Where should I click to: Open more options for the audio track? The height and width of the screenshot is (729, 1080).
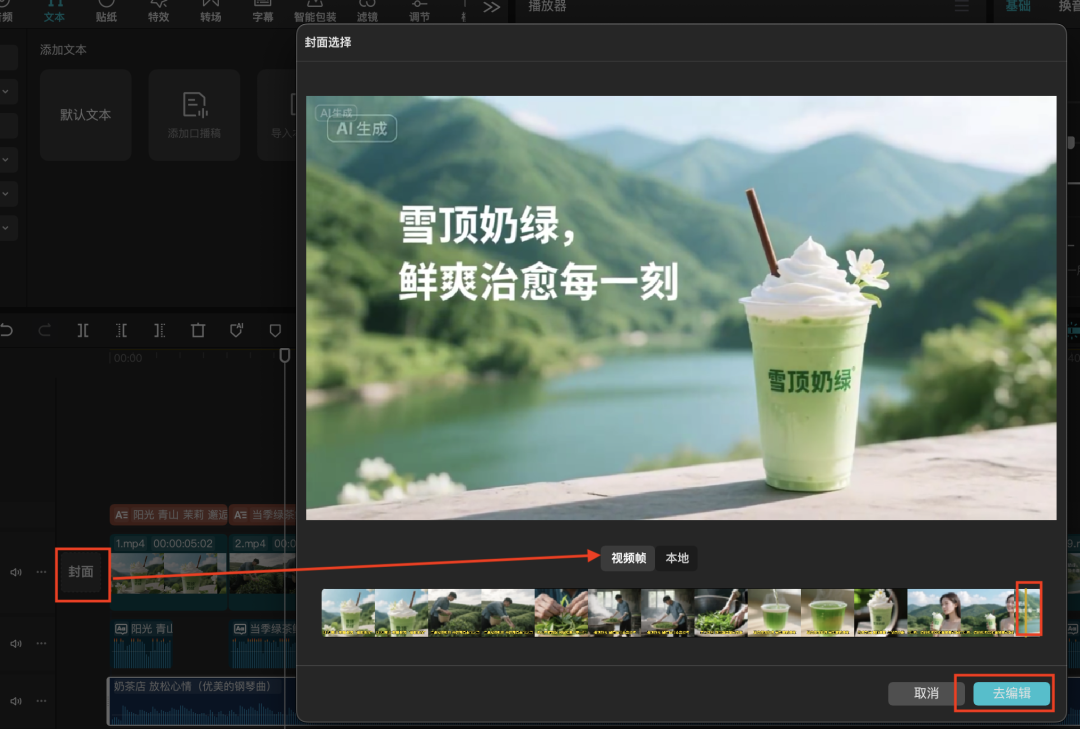tap(40, 643)
